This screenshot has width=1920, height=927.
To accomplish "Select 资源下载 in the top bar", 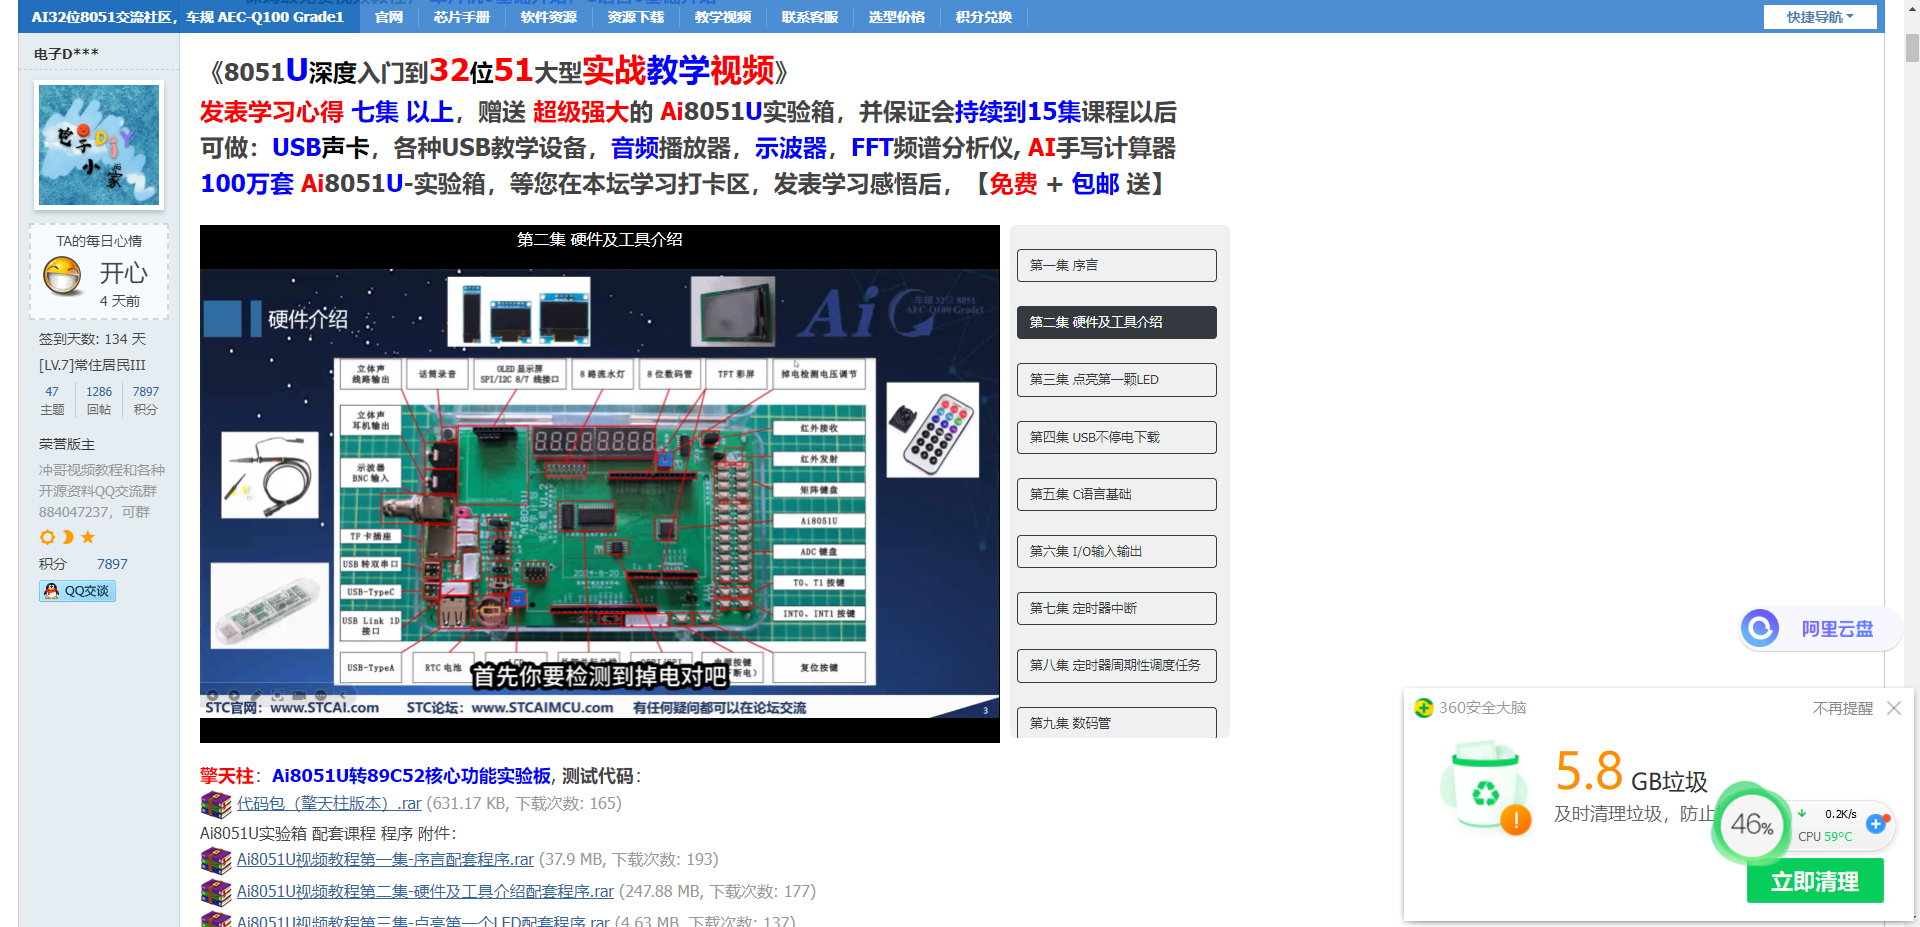I will click(635, 17).
